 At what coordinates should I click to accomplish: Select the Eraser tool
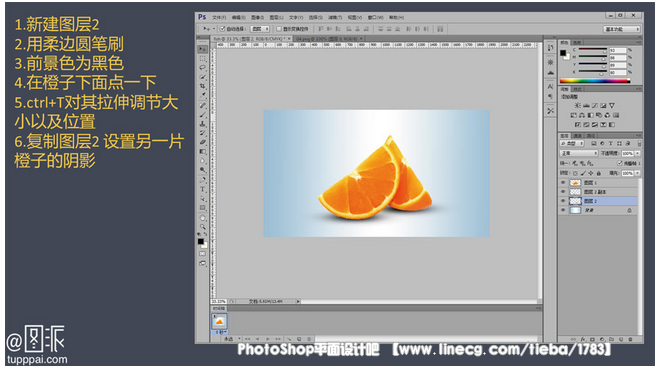203,143
